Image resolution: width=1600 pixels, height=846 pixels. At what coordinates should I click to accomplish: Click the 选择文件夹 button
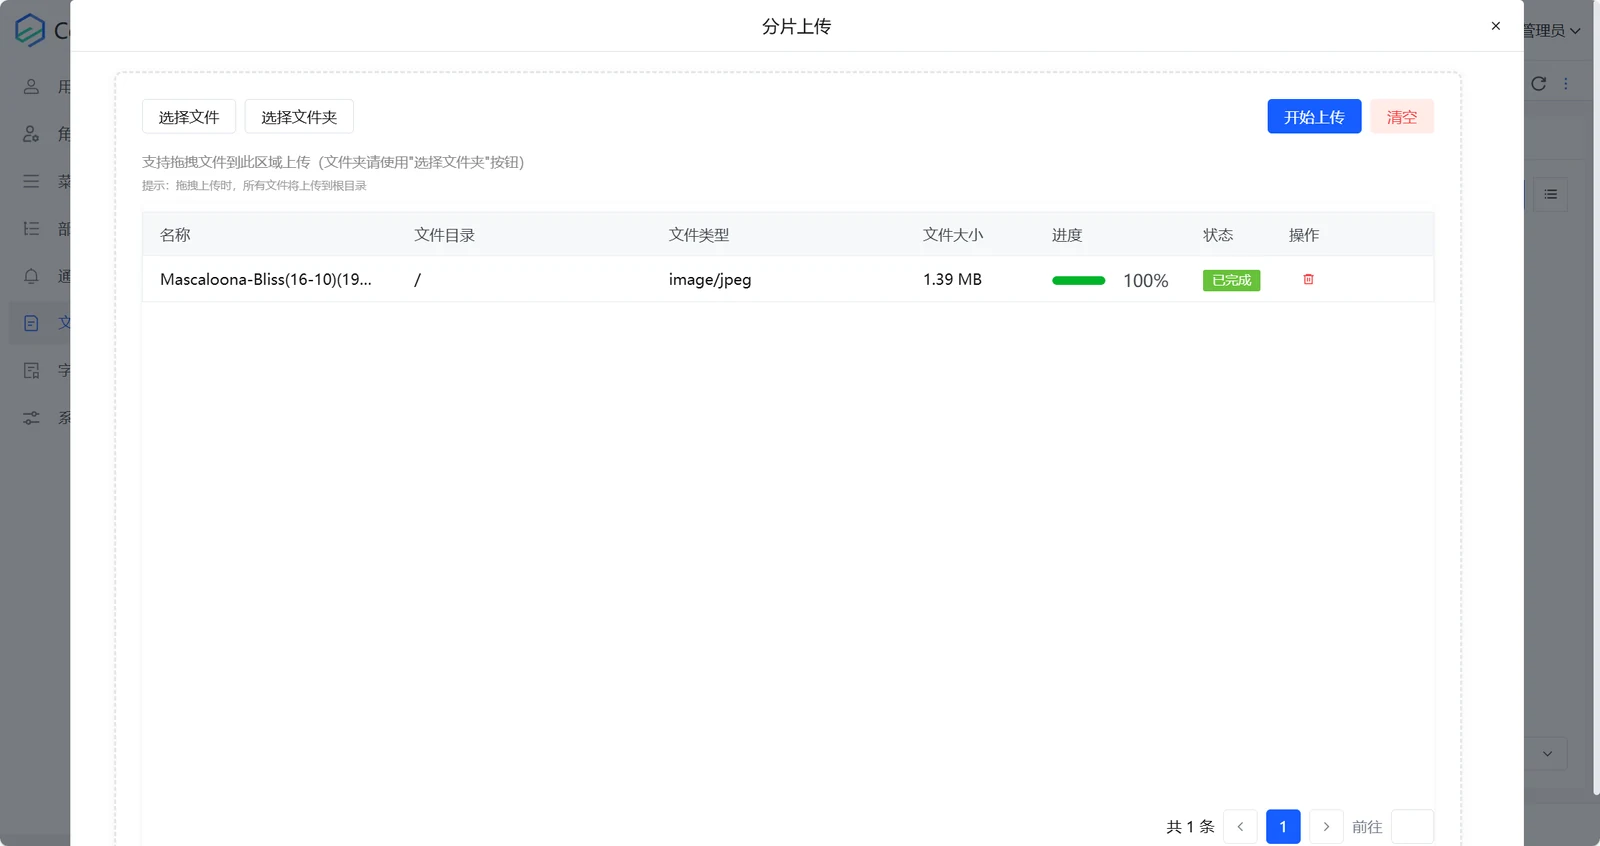point(299,117)
